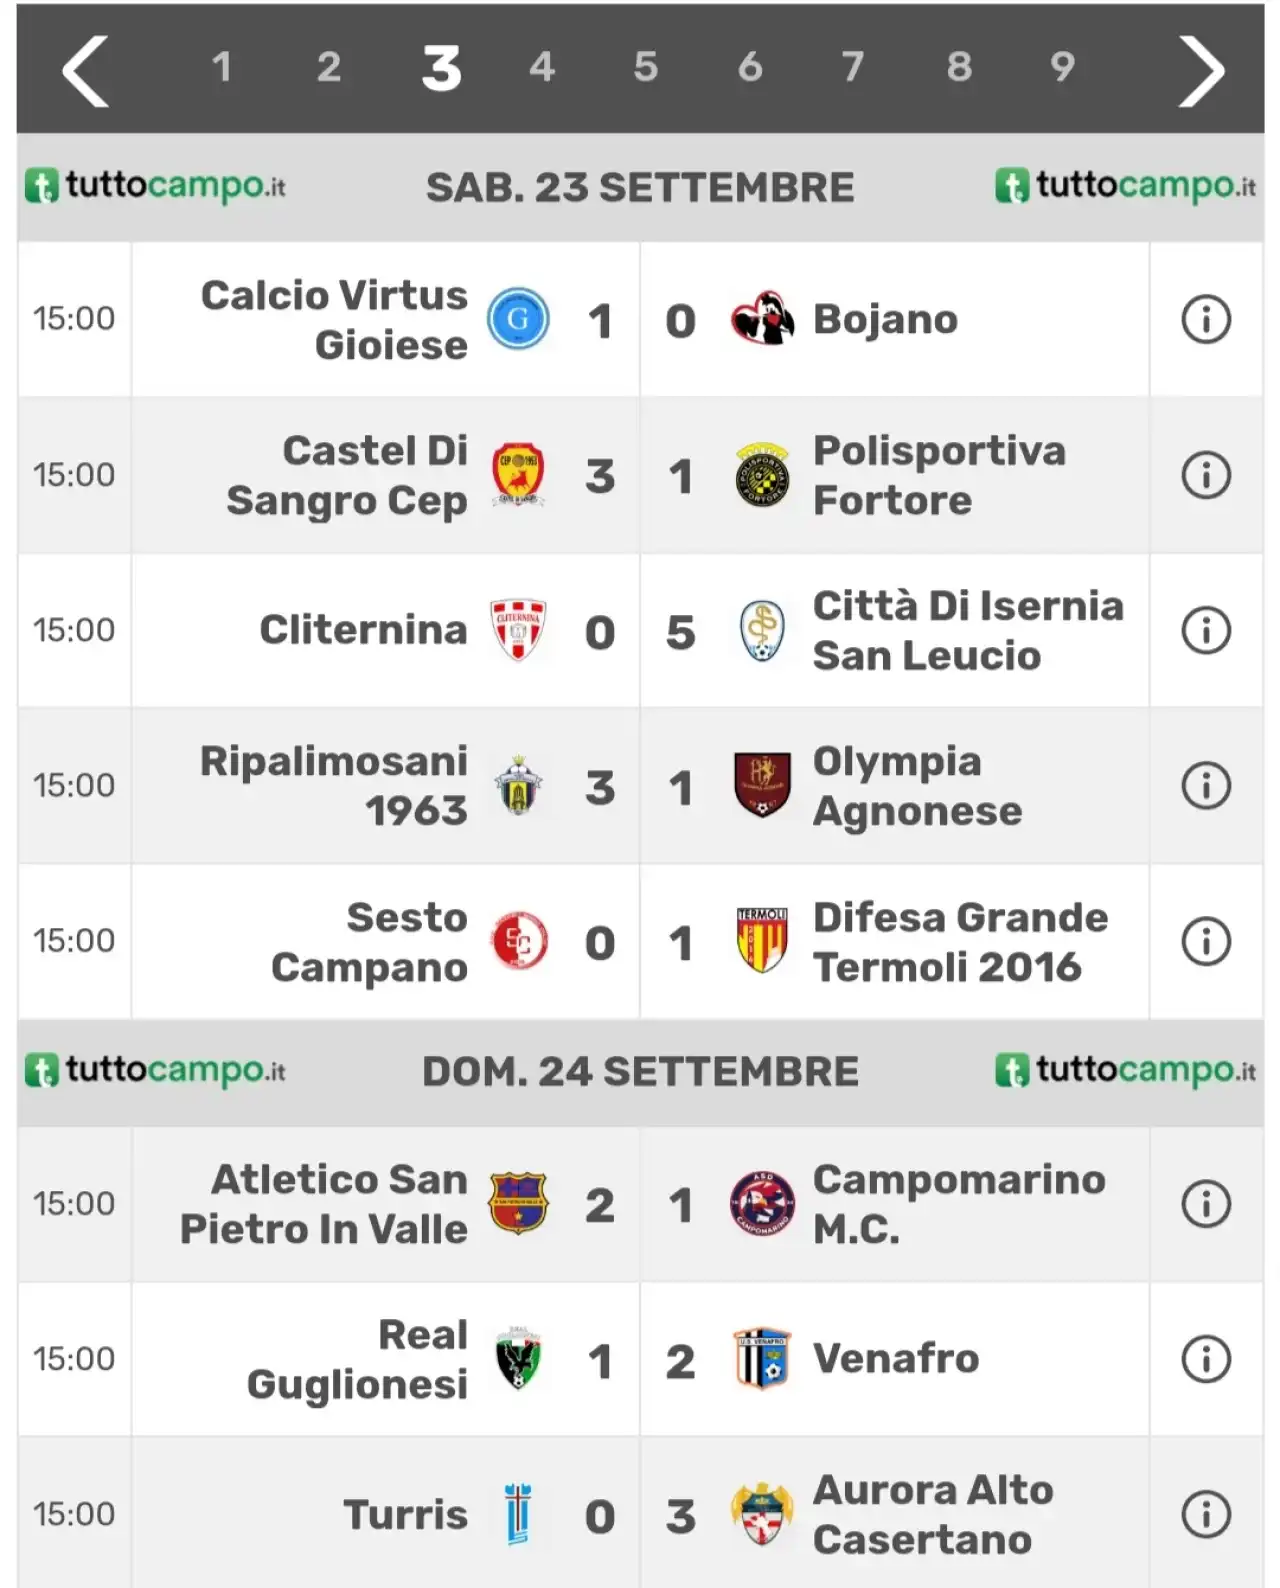Image resolution: width=1280 pixels, height=1588 pixels.
Task: Tap the Venafro team logo
Action: pyautogui.click(x=762, y=1359)
